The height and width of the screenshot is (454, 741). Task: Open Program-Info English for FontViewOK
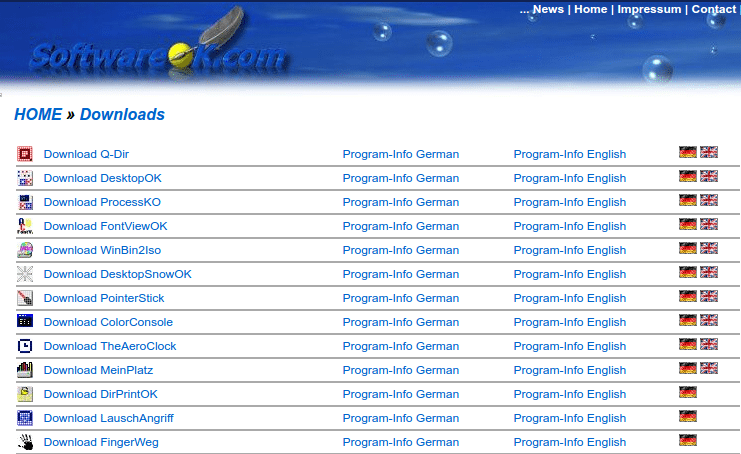pyautogui.click(x=569, y=226)
